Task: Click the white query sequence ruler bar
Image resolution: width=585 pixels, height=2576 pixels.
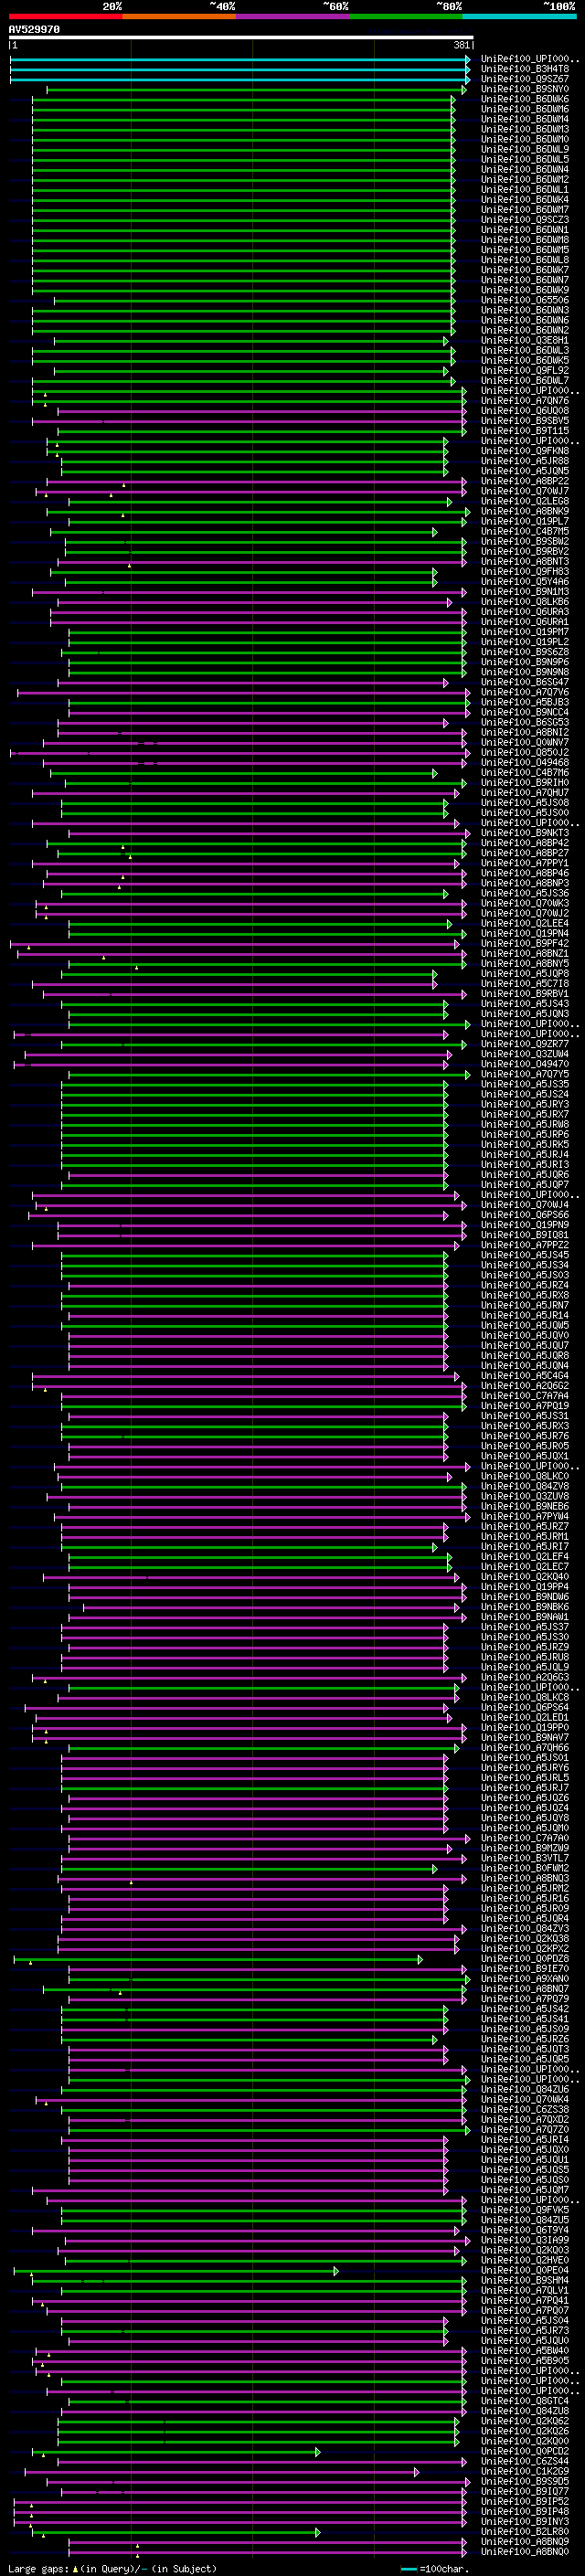Action: pyautogui.click(x=241, y=38)
